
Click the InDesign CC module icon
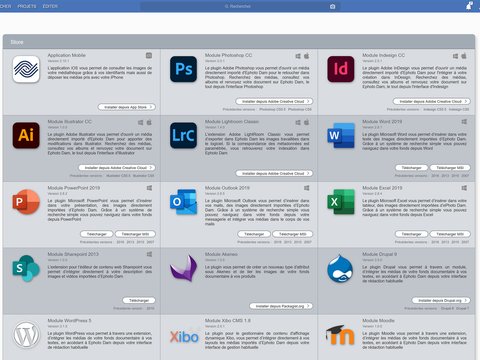[341, 69]
